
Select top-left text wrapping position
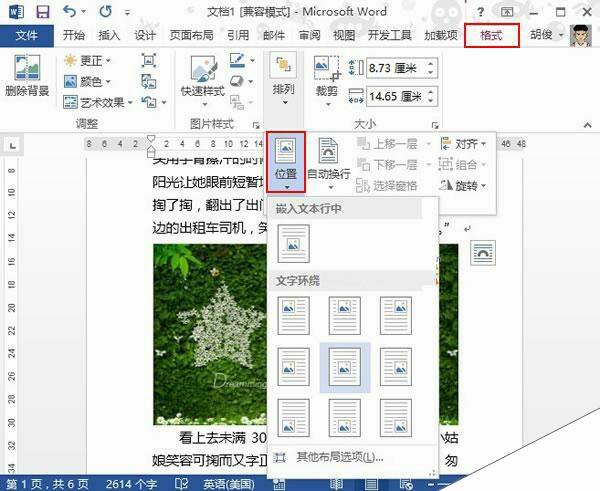(x=293, y=315)
